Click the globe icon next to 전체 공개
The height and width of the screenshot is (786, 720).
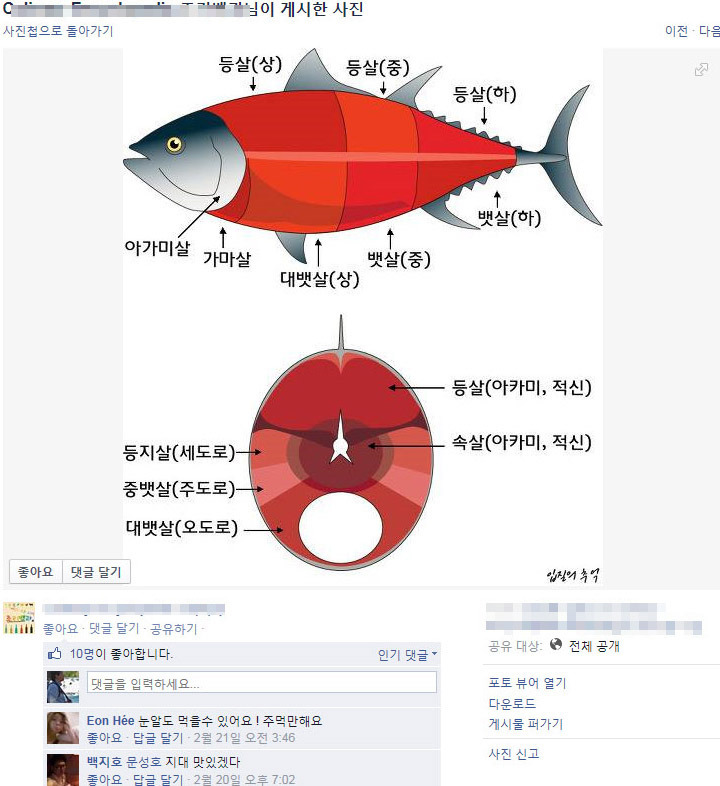[556, 644]
